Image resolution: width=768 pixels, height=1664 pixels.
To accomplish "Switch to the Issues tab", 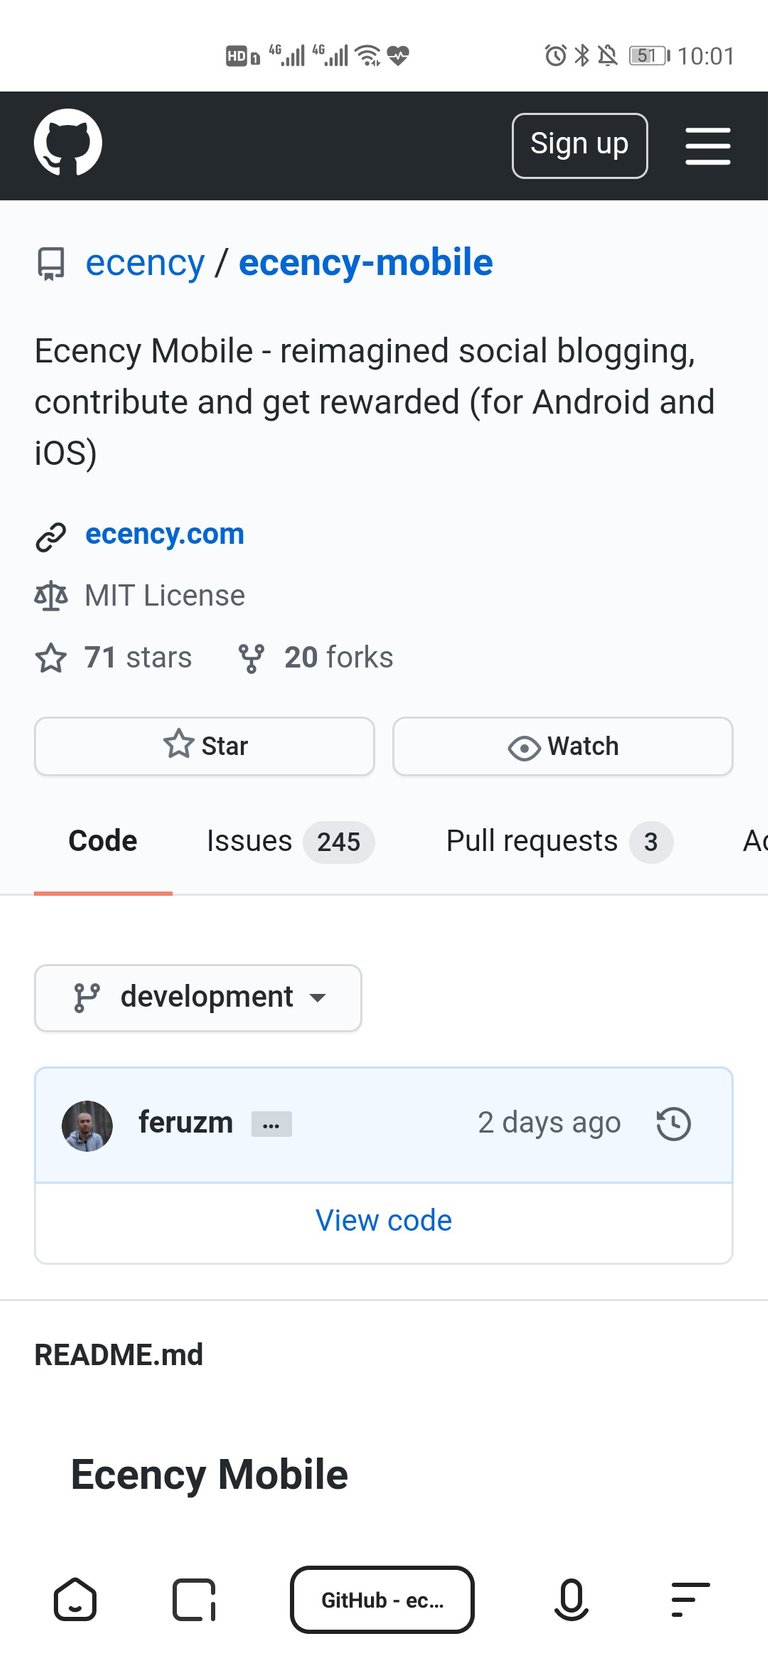I will point(290,842).
